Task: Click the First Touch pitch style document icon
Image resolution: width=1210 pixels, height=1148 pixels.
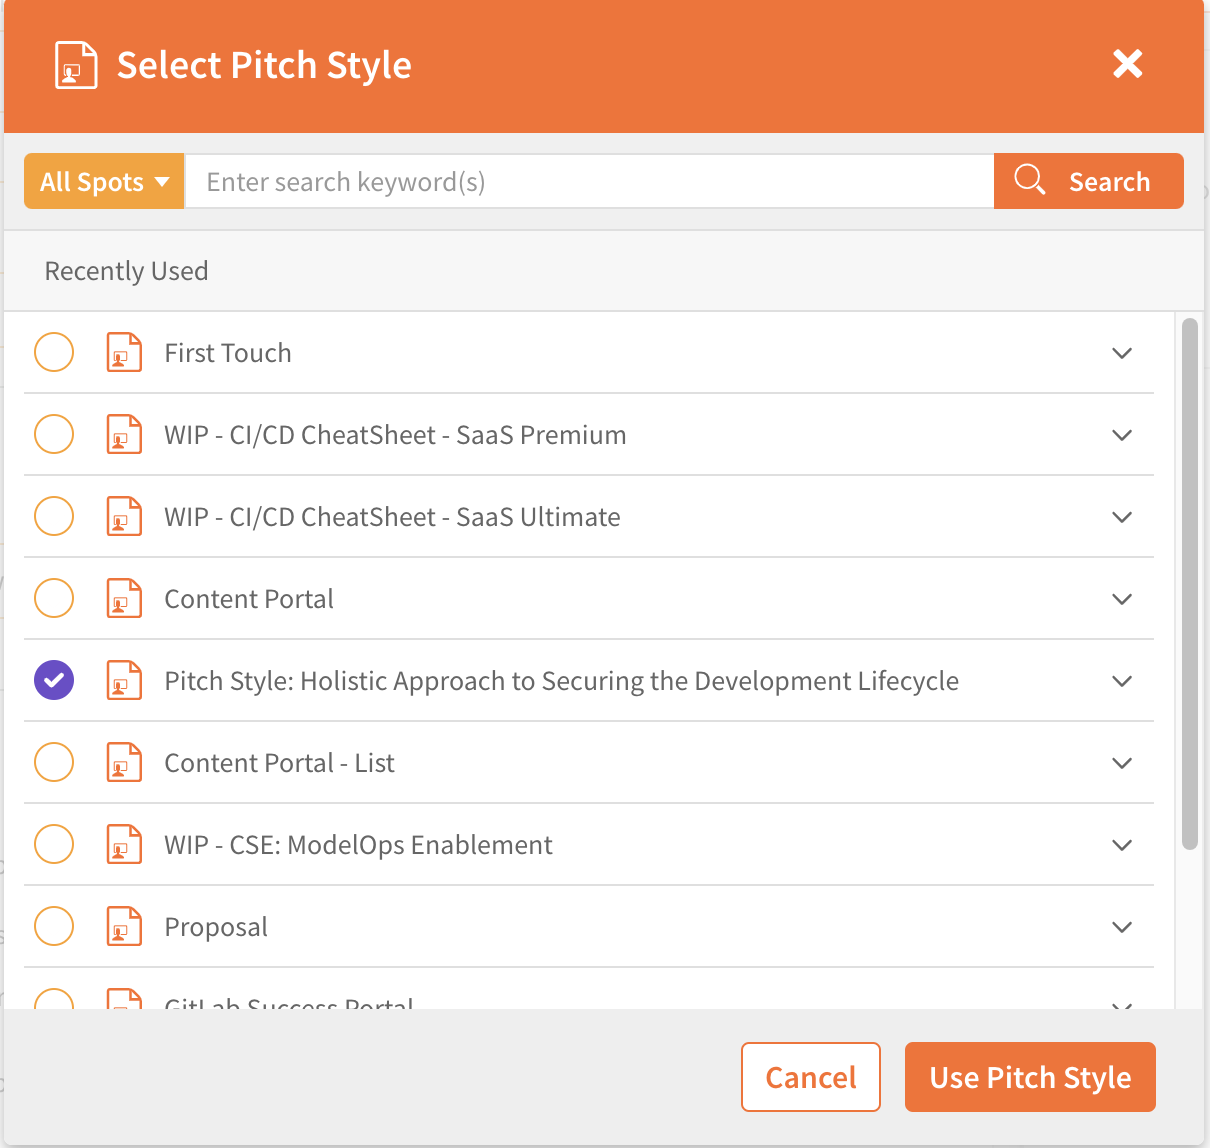Action: tap(123, 352)
